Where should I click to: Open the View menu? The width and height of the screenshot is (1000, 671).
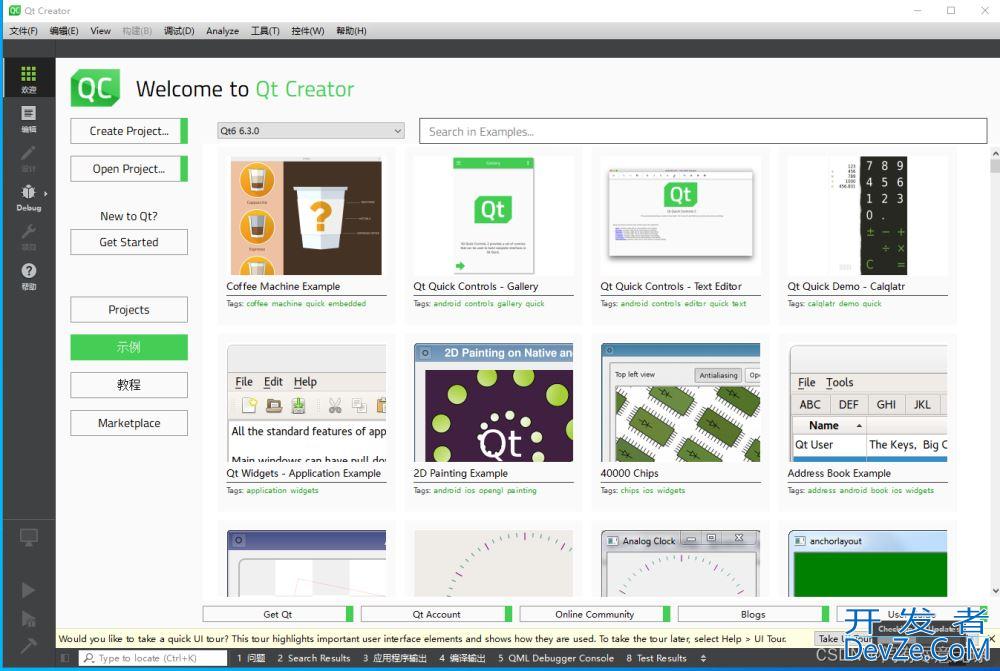point(100,31)
